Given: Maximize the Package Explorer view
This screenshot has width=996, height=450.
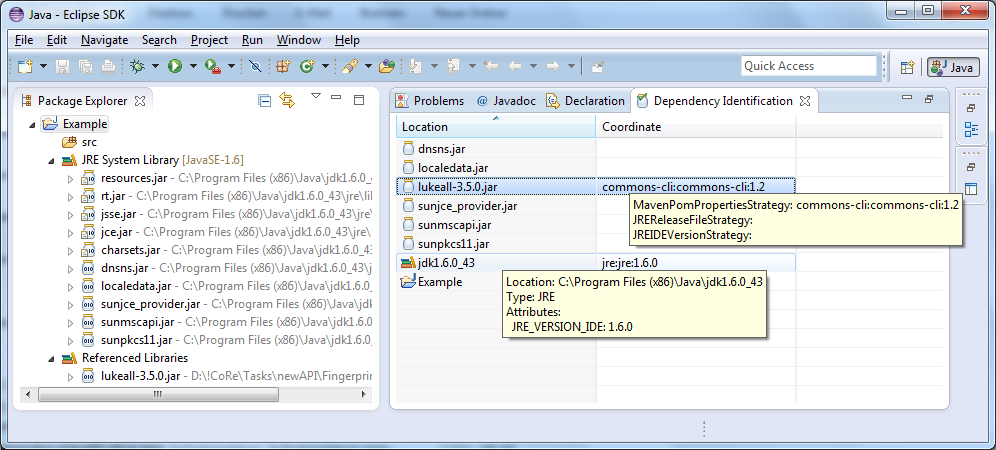Looking at the screenshot, I should click(359, 100).
